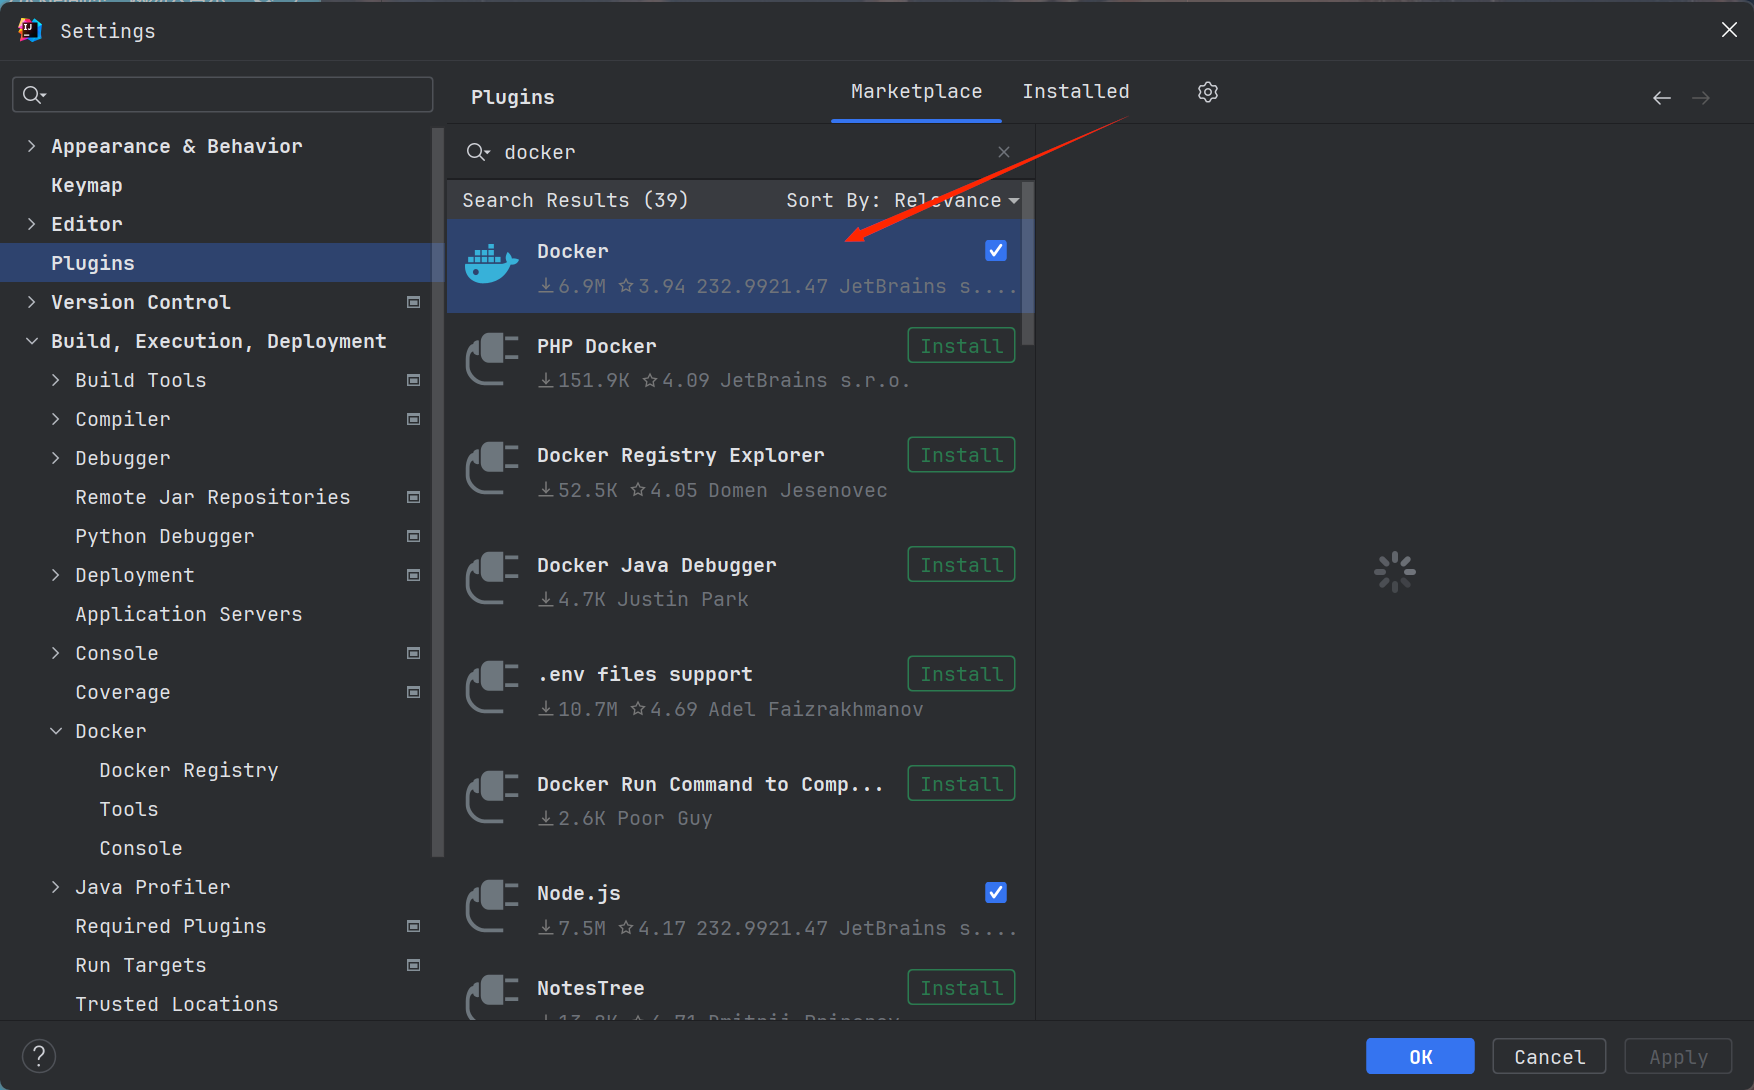1754x1090 pixels.
Task: Click the settings search magnifier icon
Action: click(34, 95)
